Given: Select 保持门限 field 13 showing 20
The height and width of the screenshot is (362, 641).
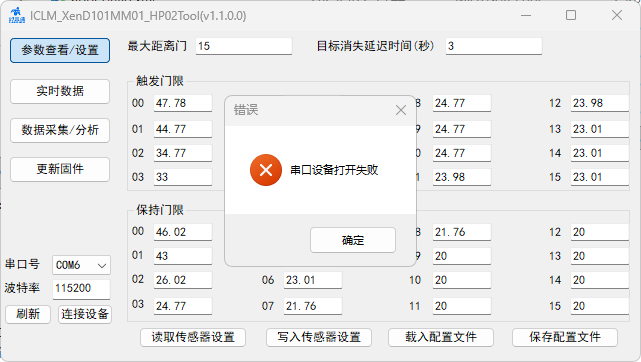Looking at the screenshot, I should (600, 256).
